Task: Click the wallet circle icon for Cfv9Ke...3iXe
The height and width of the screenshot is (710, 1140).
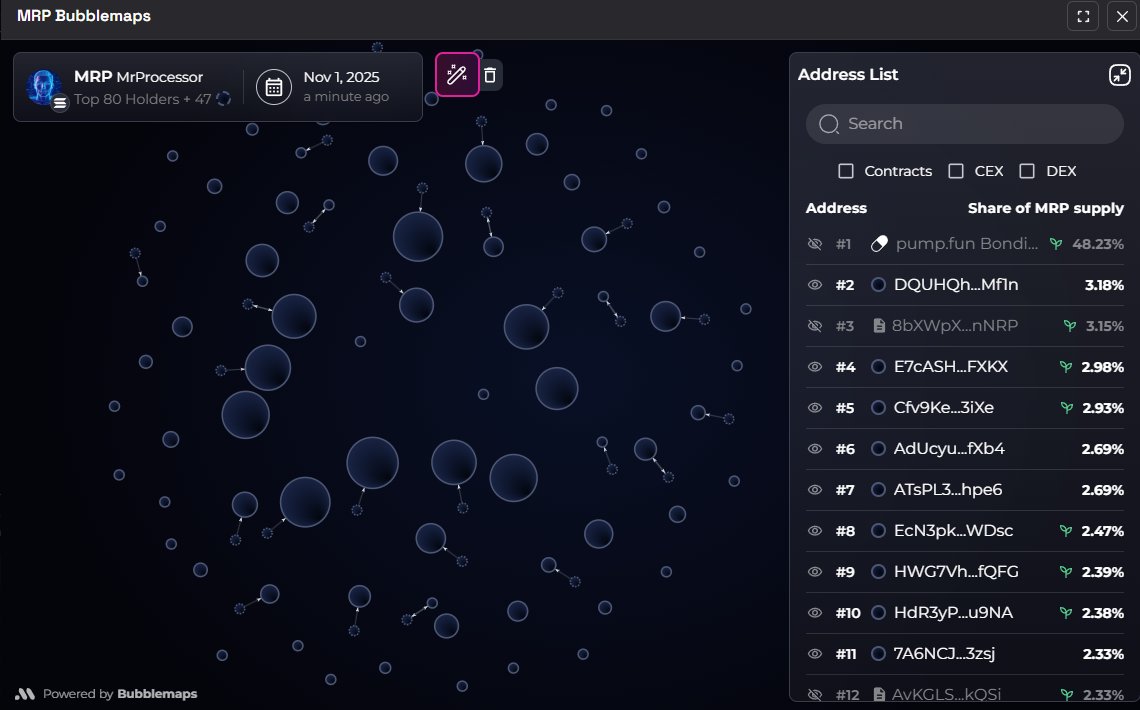Action: point(878,408)
